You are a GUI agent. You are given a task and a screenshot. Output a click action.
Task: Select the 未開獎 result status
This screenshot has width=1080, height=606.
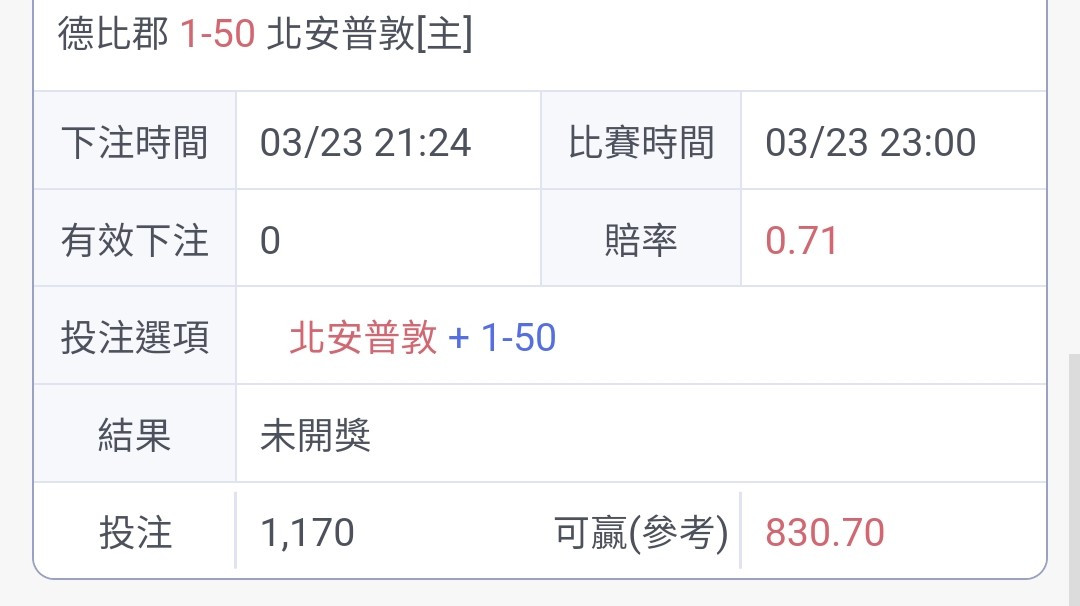pyautogui.click(x=315, y=435)
